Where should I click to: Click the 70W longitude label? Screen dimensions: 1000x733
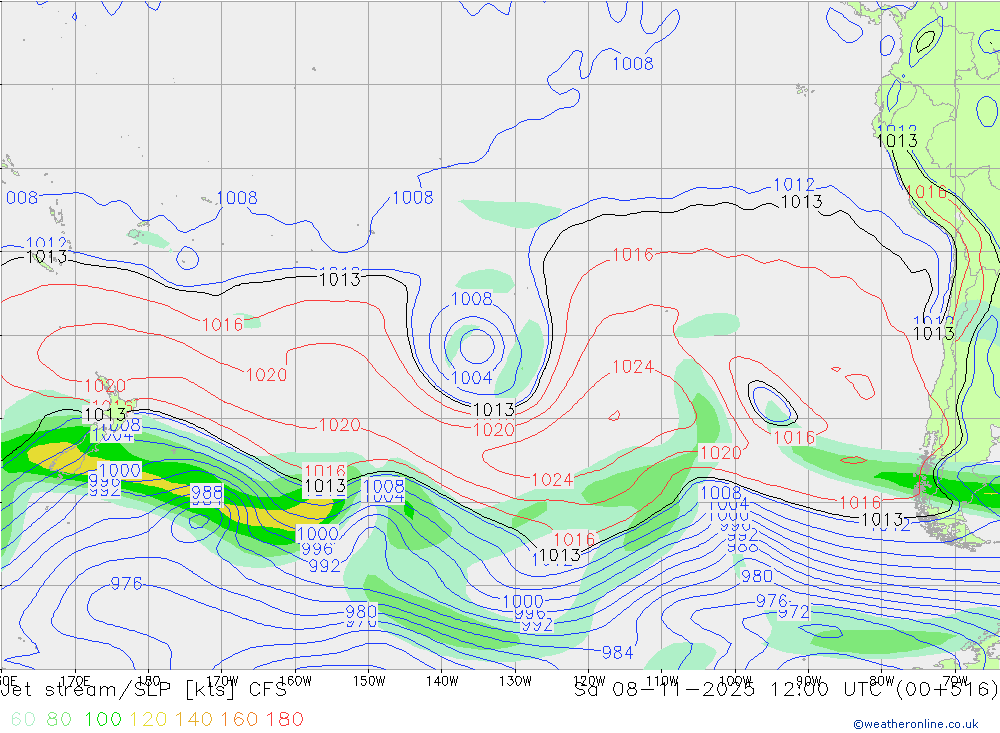click(x=955, y=681)
